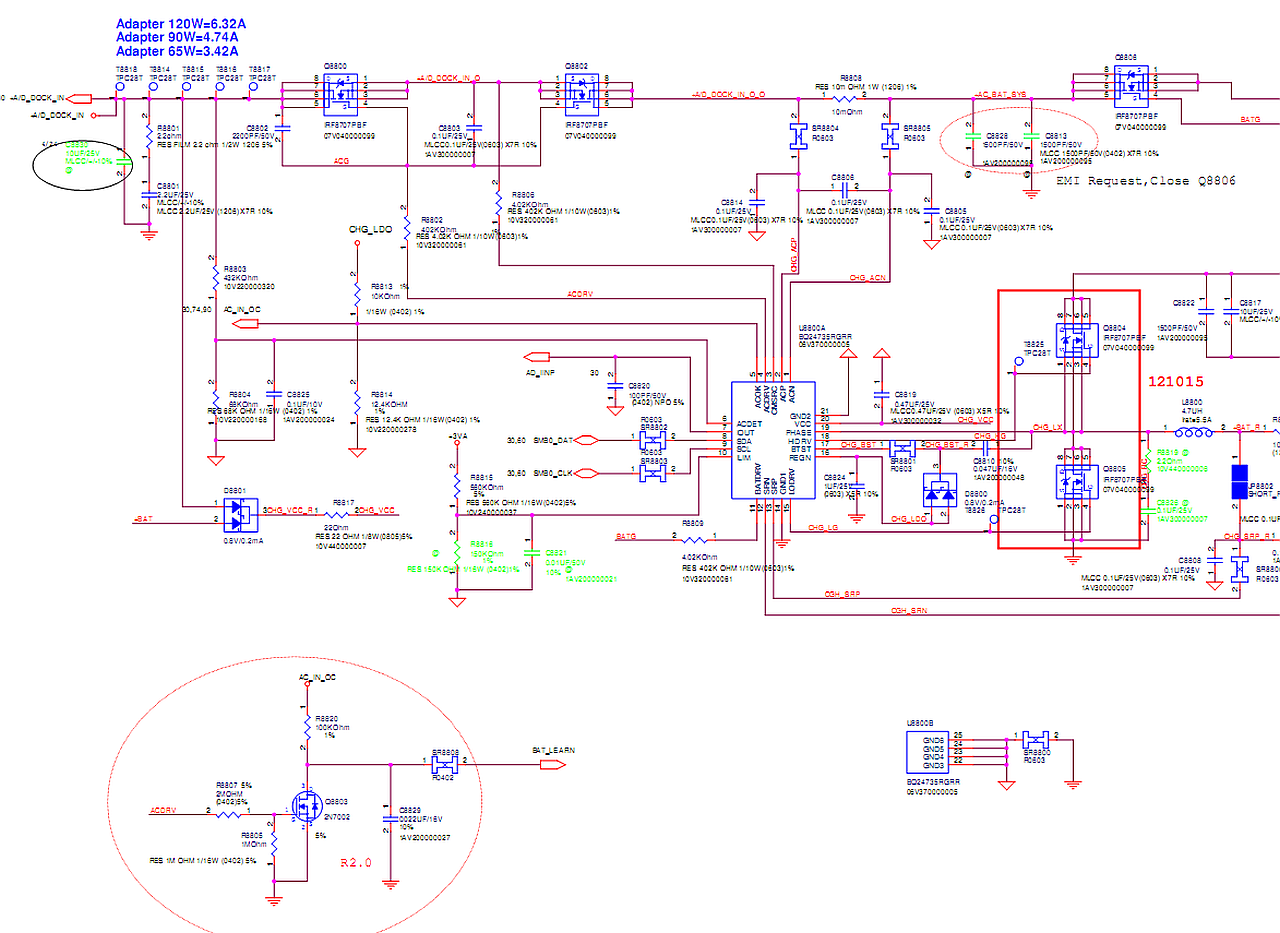This screenshot has height=933, width=1280.
Task: Click the SMB0_CLK off-page connector
Action: point(588,472)
